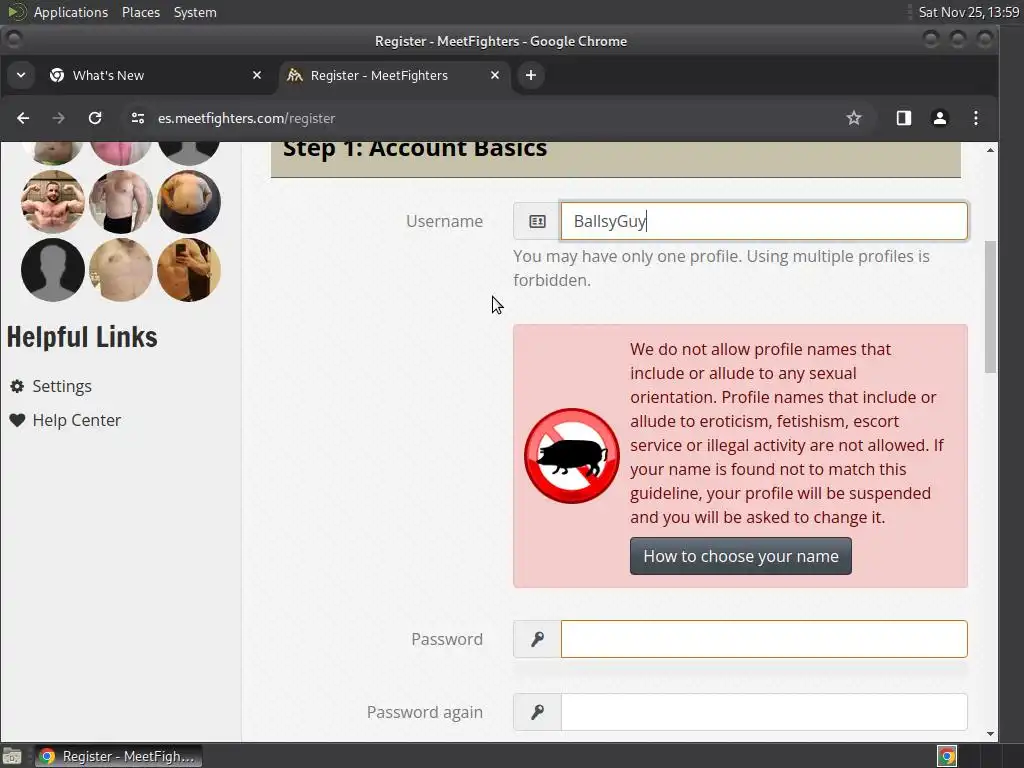The width and height of the screenshot is (1024, 768).
Task: Focus the Password again input field
Action: (x=763, y=712)
